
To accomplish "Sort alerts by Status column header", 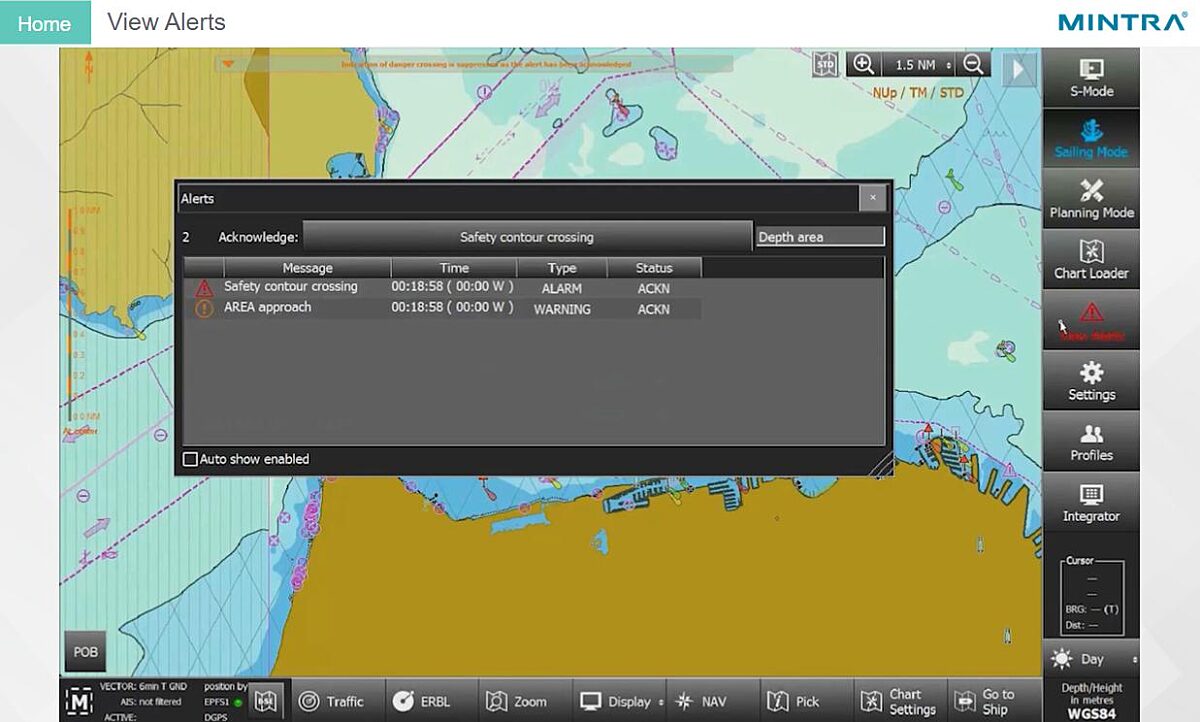I will (x=654, y=267).
